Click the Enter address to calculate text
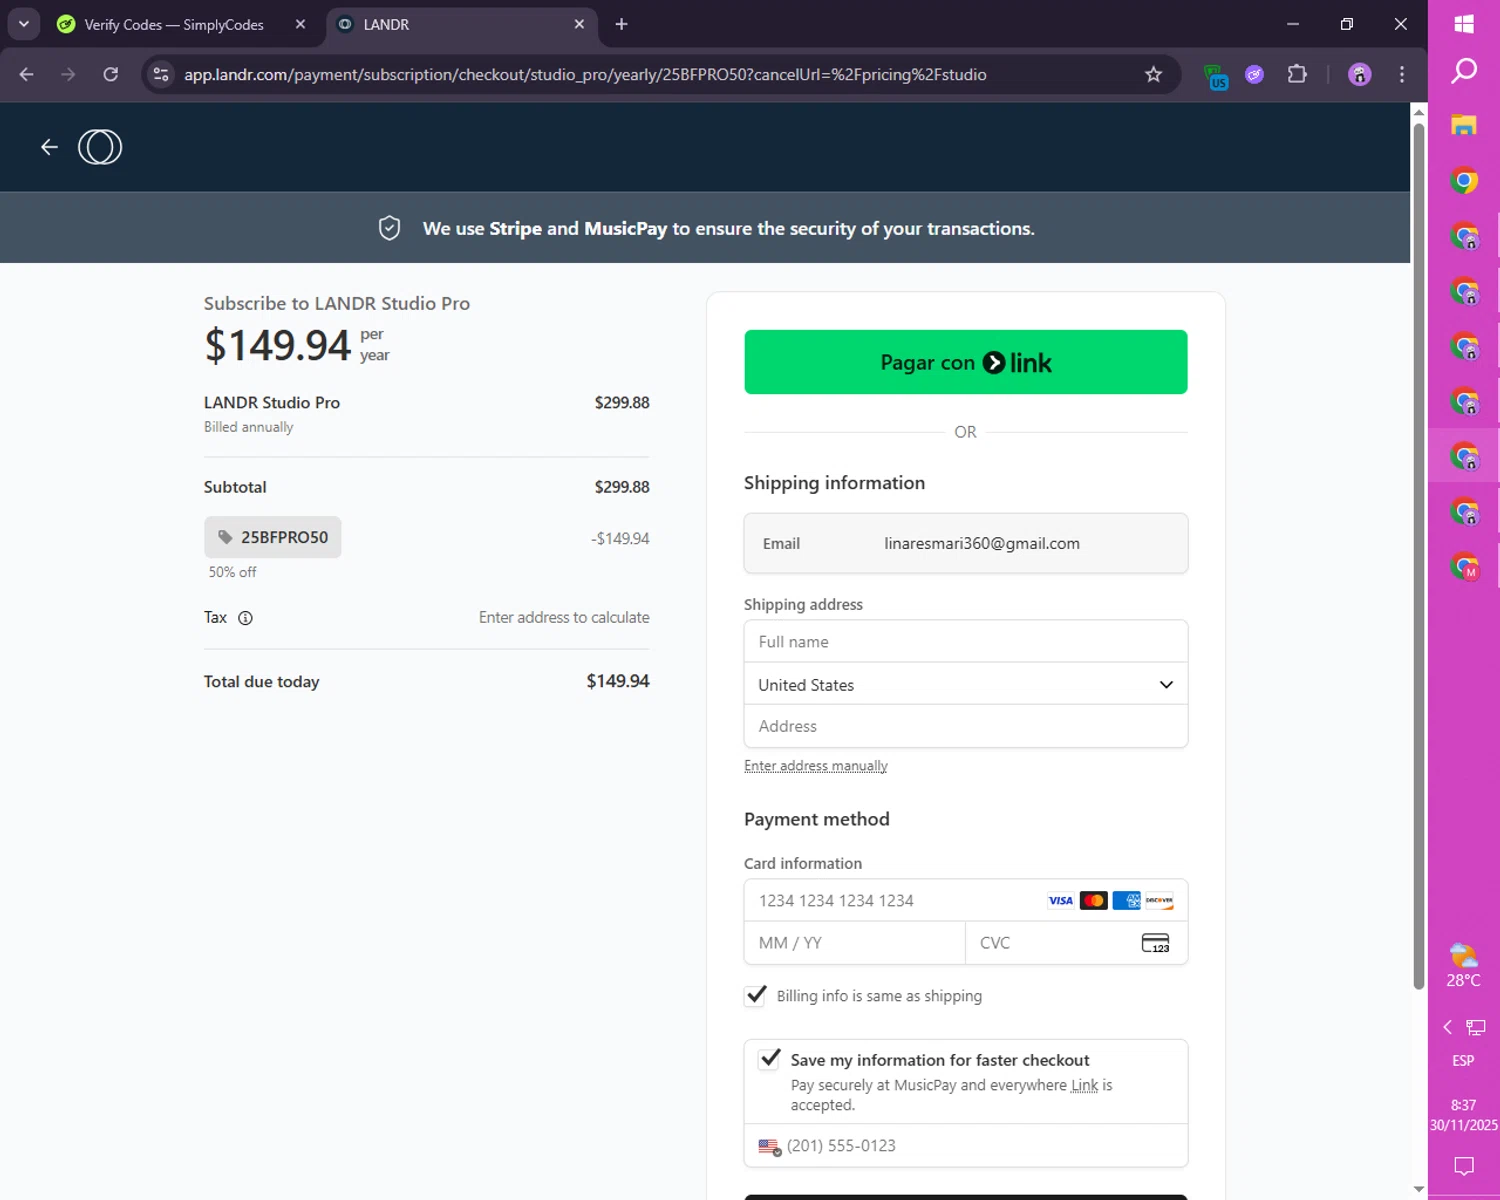This screenshot has width=1500, height=1200. (564, 618)
